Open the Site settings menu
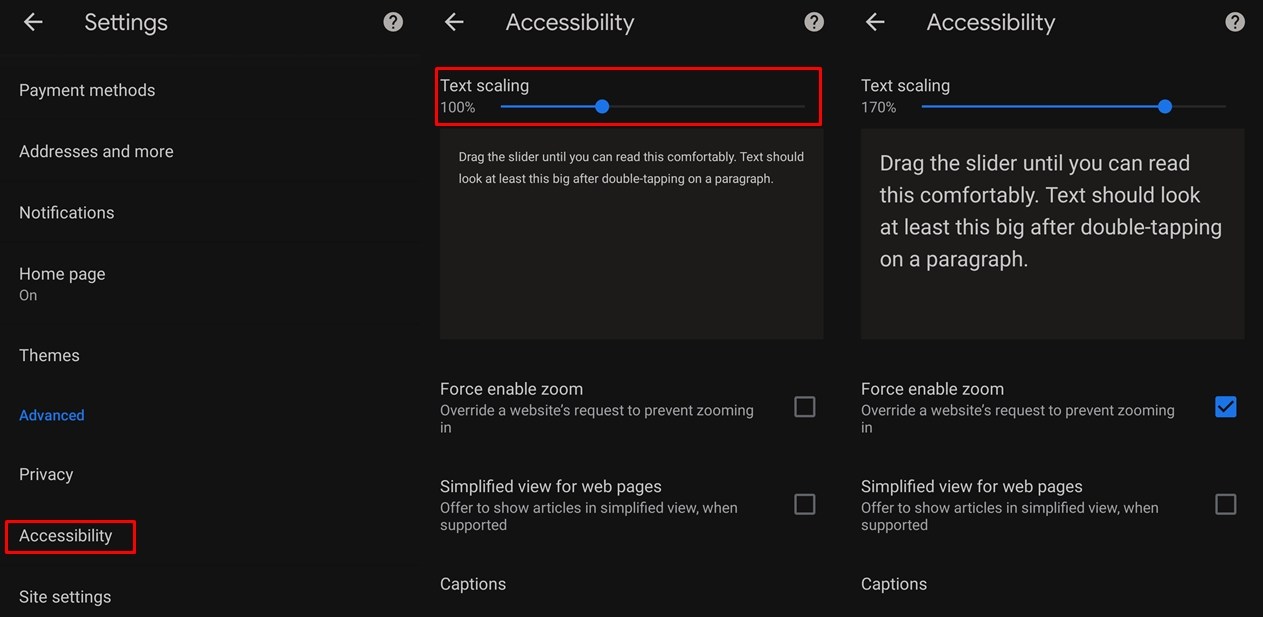 [x=64, y=596]
